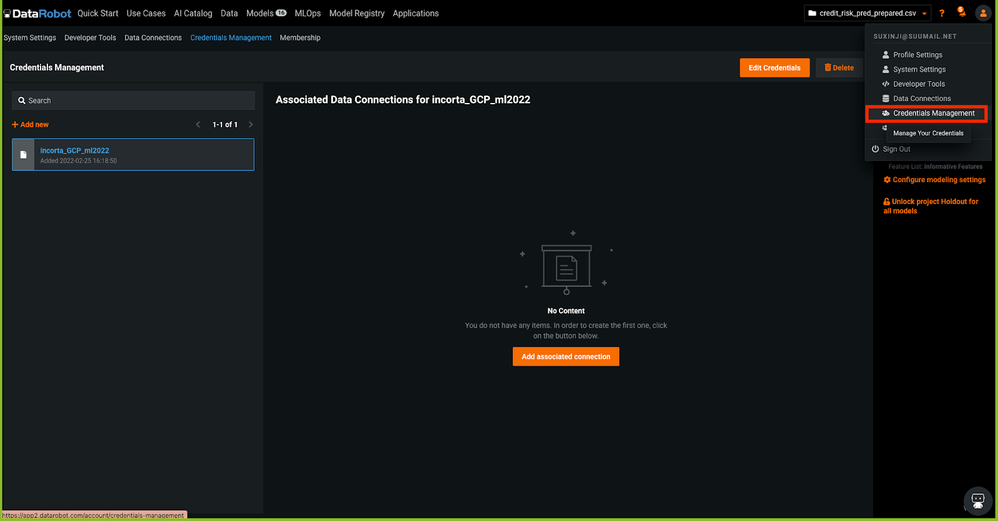The width and height of the screenshot is (998, 521).
Task: Expand the credit_risk_pred_prepared.csv project dropdown
Action: point(868,13)
